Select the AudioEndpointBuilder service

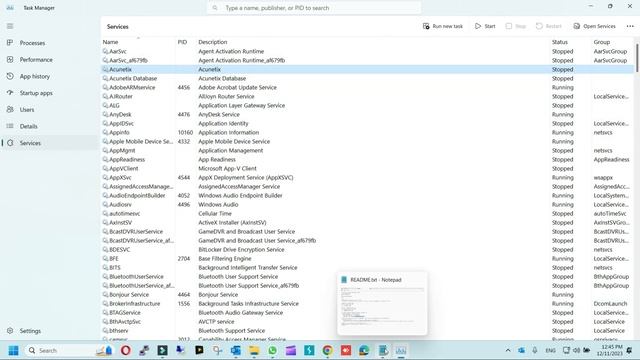point(367,196)
